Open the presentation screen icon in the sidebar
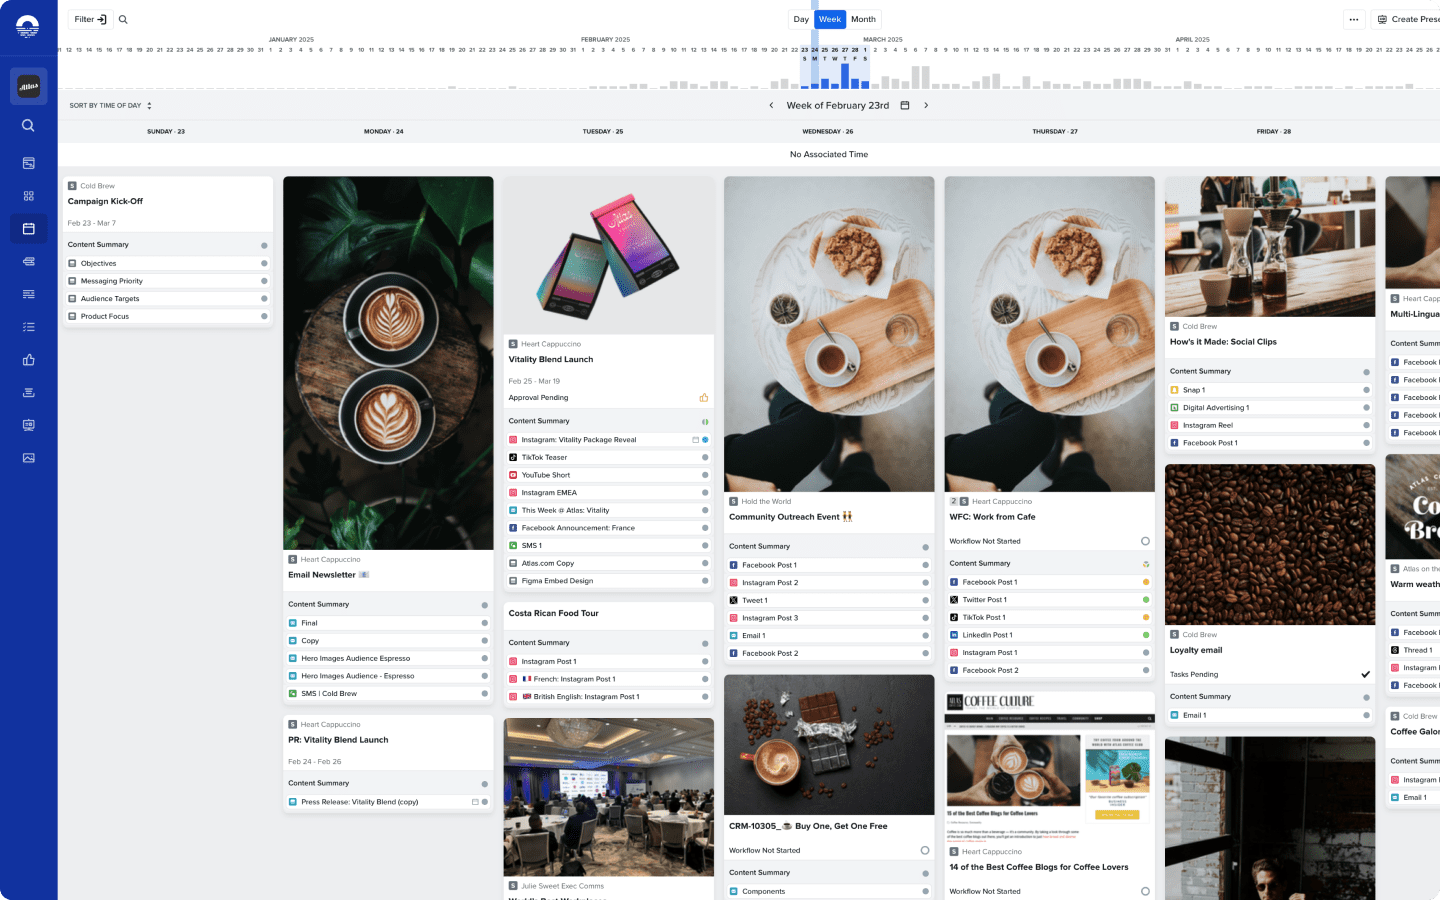Image resolution: width=1440 pixels, height=900 pixels. (28, 425)
